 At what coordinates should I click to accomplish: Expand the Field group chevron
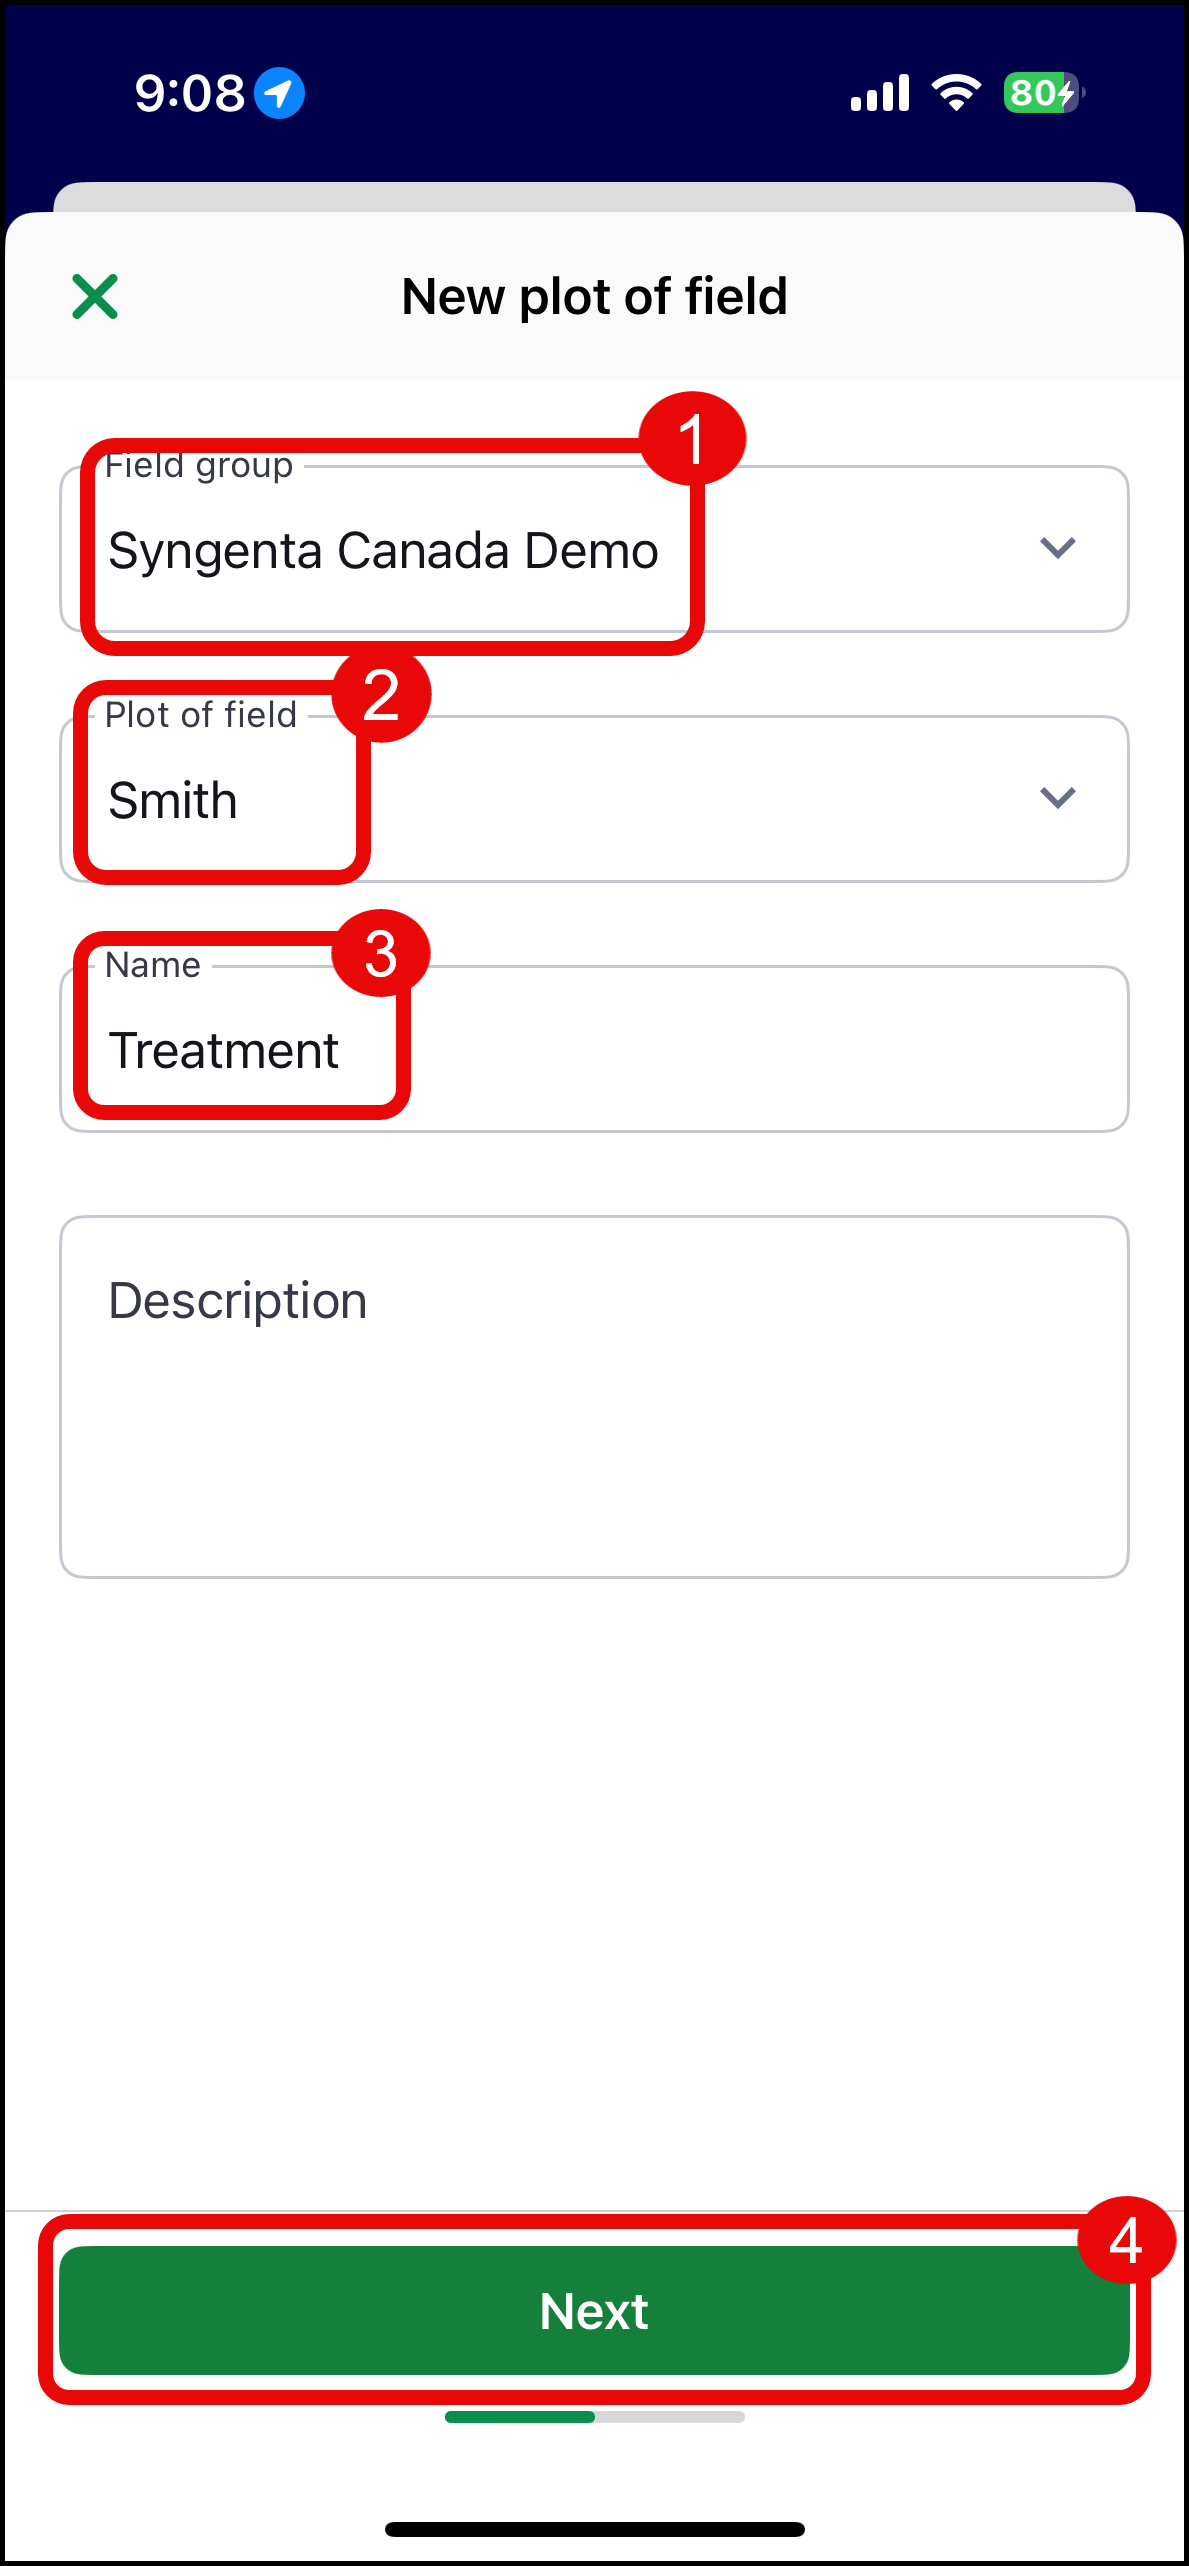point(1057,548)
